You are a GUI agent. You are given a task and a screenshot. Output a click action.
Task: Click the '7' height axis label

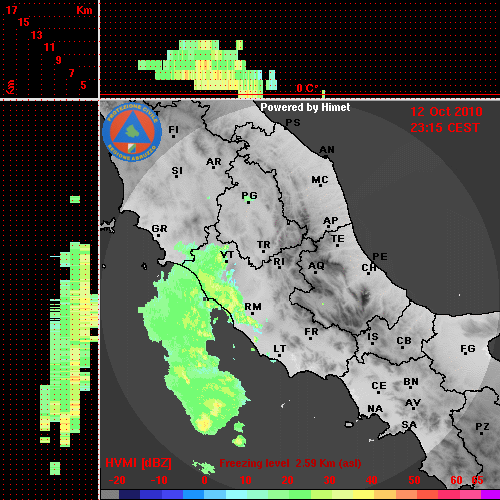pos(71,73)
